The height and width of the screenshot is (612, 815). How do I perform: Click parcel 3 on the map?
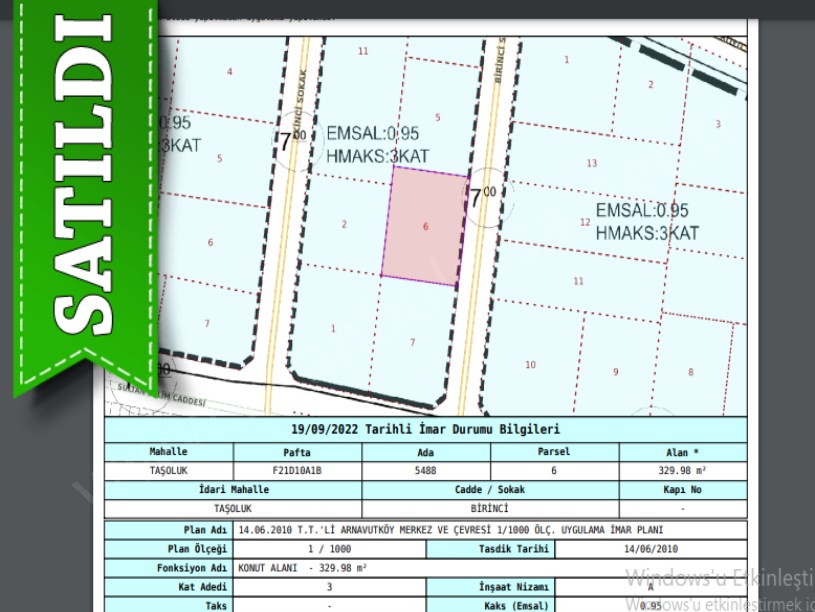(x=717, y=124)
